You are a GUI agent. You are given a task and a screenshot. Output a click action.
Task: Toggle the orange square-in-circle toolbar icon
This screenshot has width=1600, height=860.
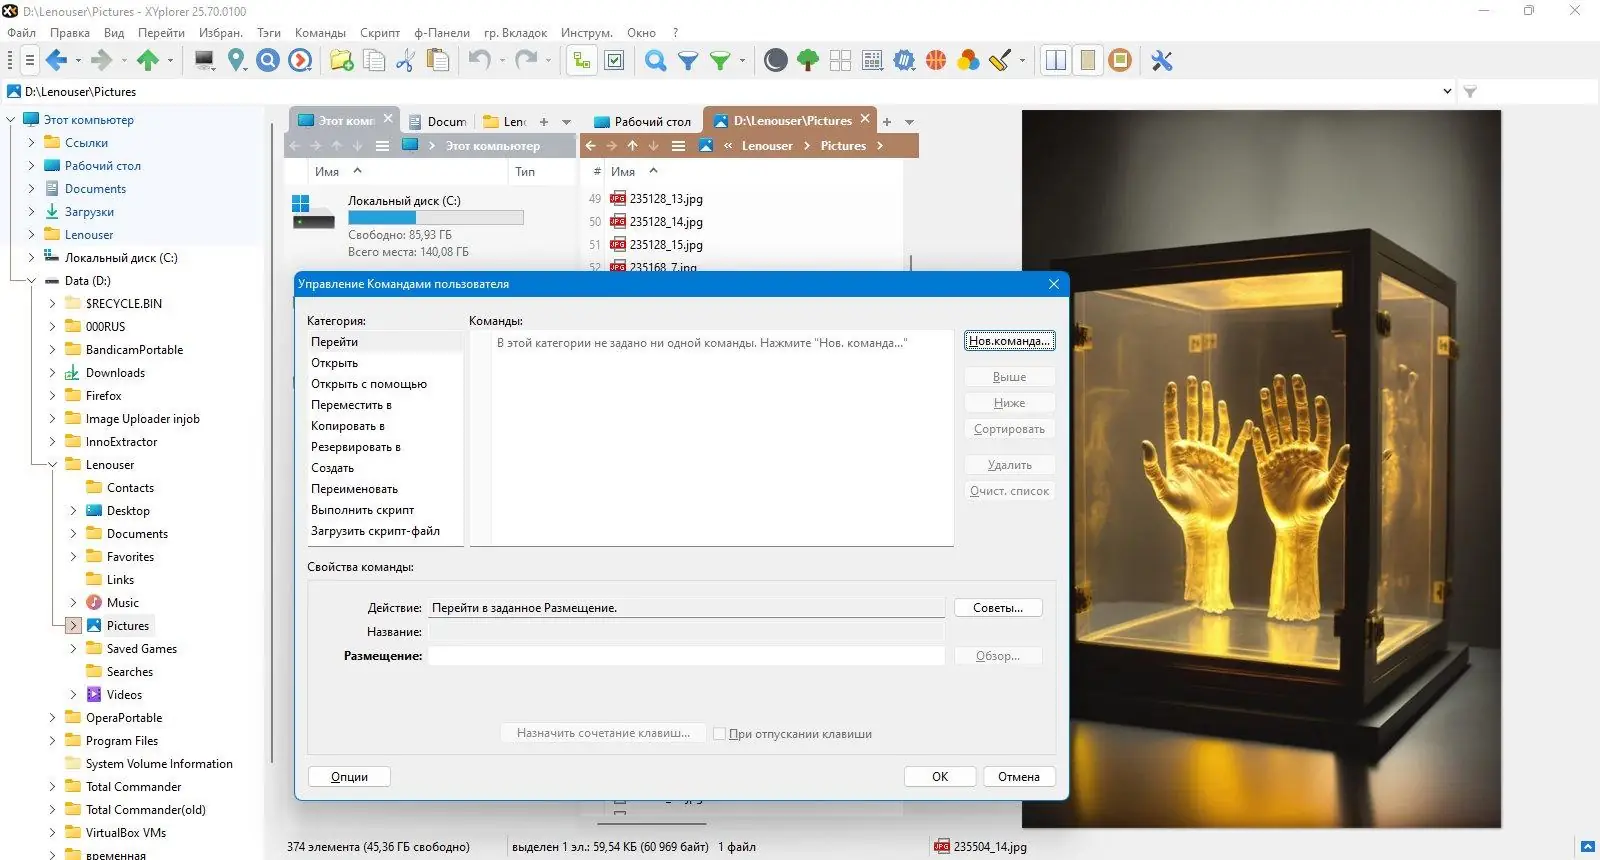pyautogui.click(x=1120, y=61)
